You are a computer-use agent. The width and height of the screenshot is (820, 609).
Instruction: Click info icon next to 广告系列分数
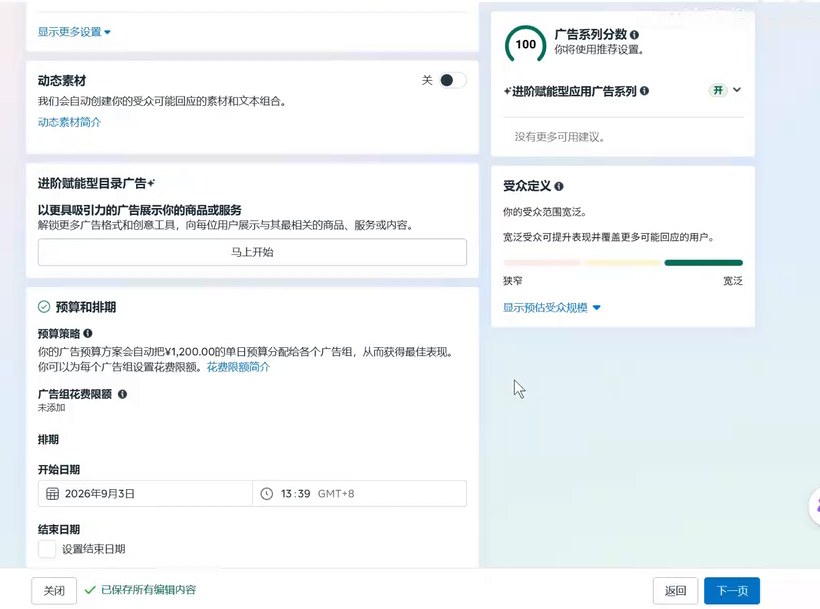click(634, 35)
